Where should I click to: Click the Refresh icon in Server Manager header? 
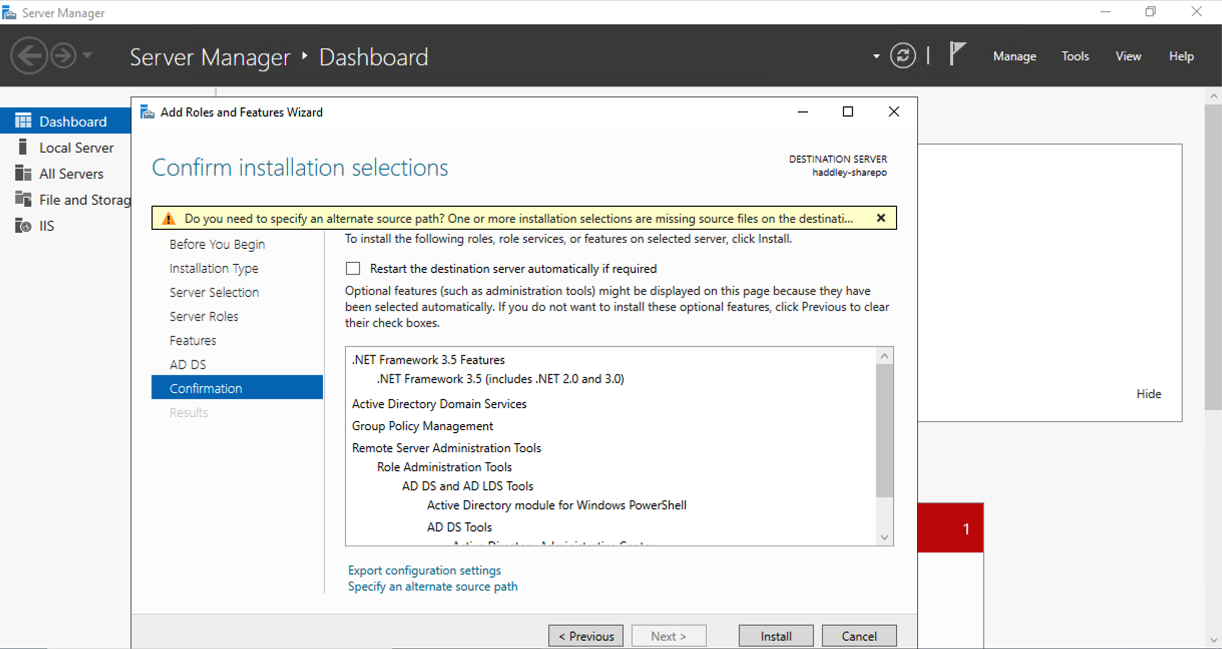pos(903,56)
